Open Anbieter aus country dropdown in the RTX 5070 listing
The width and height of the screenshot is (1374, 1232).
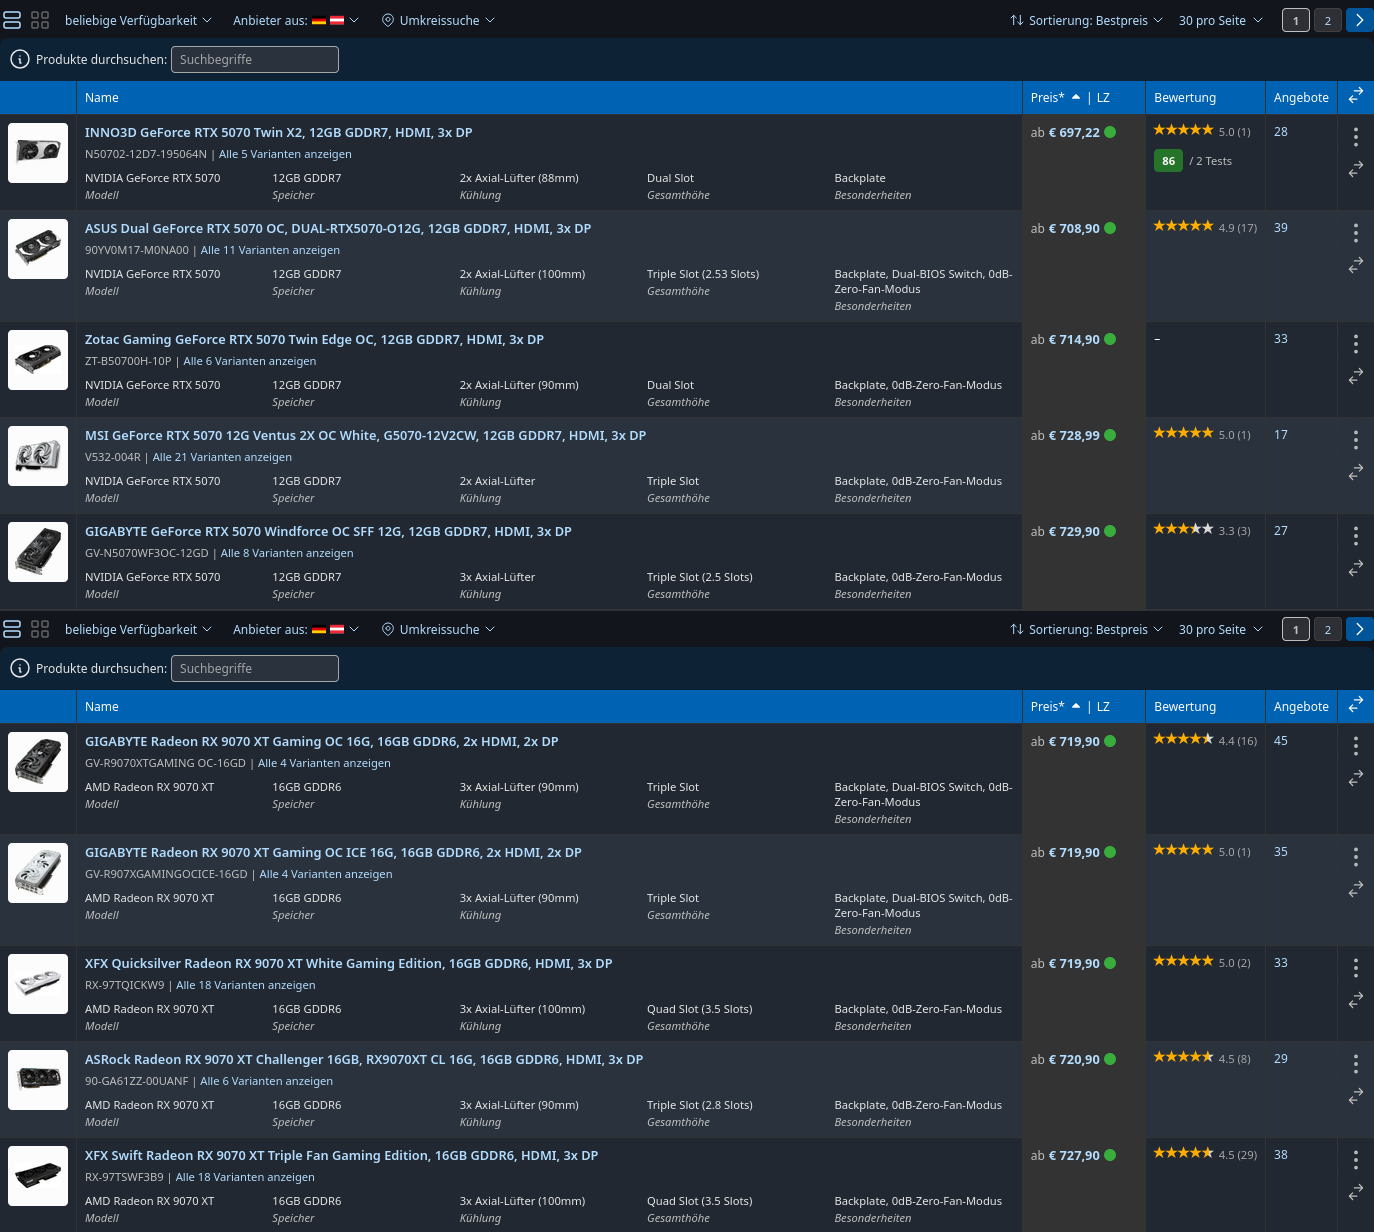tap(296, 20)
